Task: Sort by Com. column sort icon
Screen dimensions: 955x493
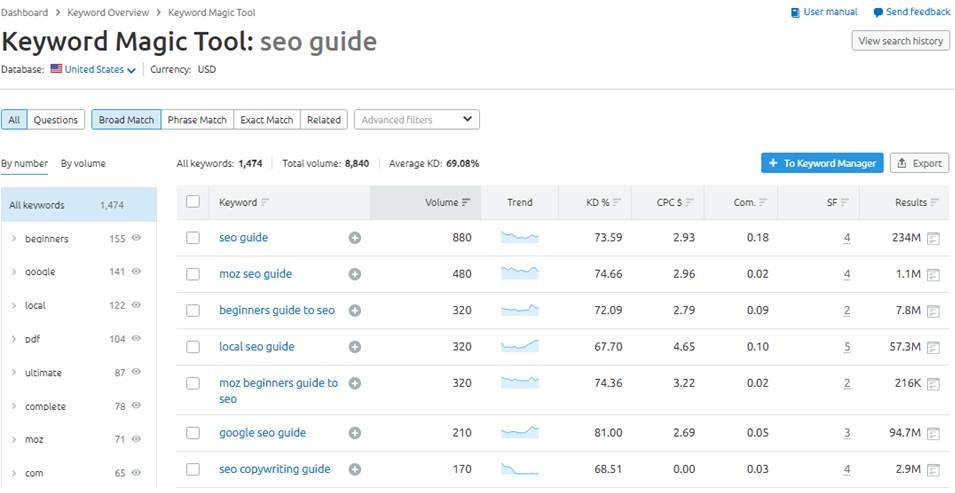Action: pos(763,202)
